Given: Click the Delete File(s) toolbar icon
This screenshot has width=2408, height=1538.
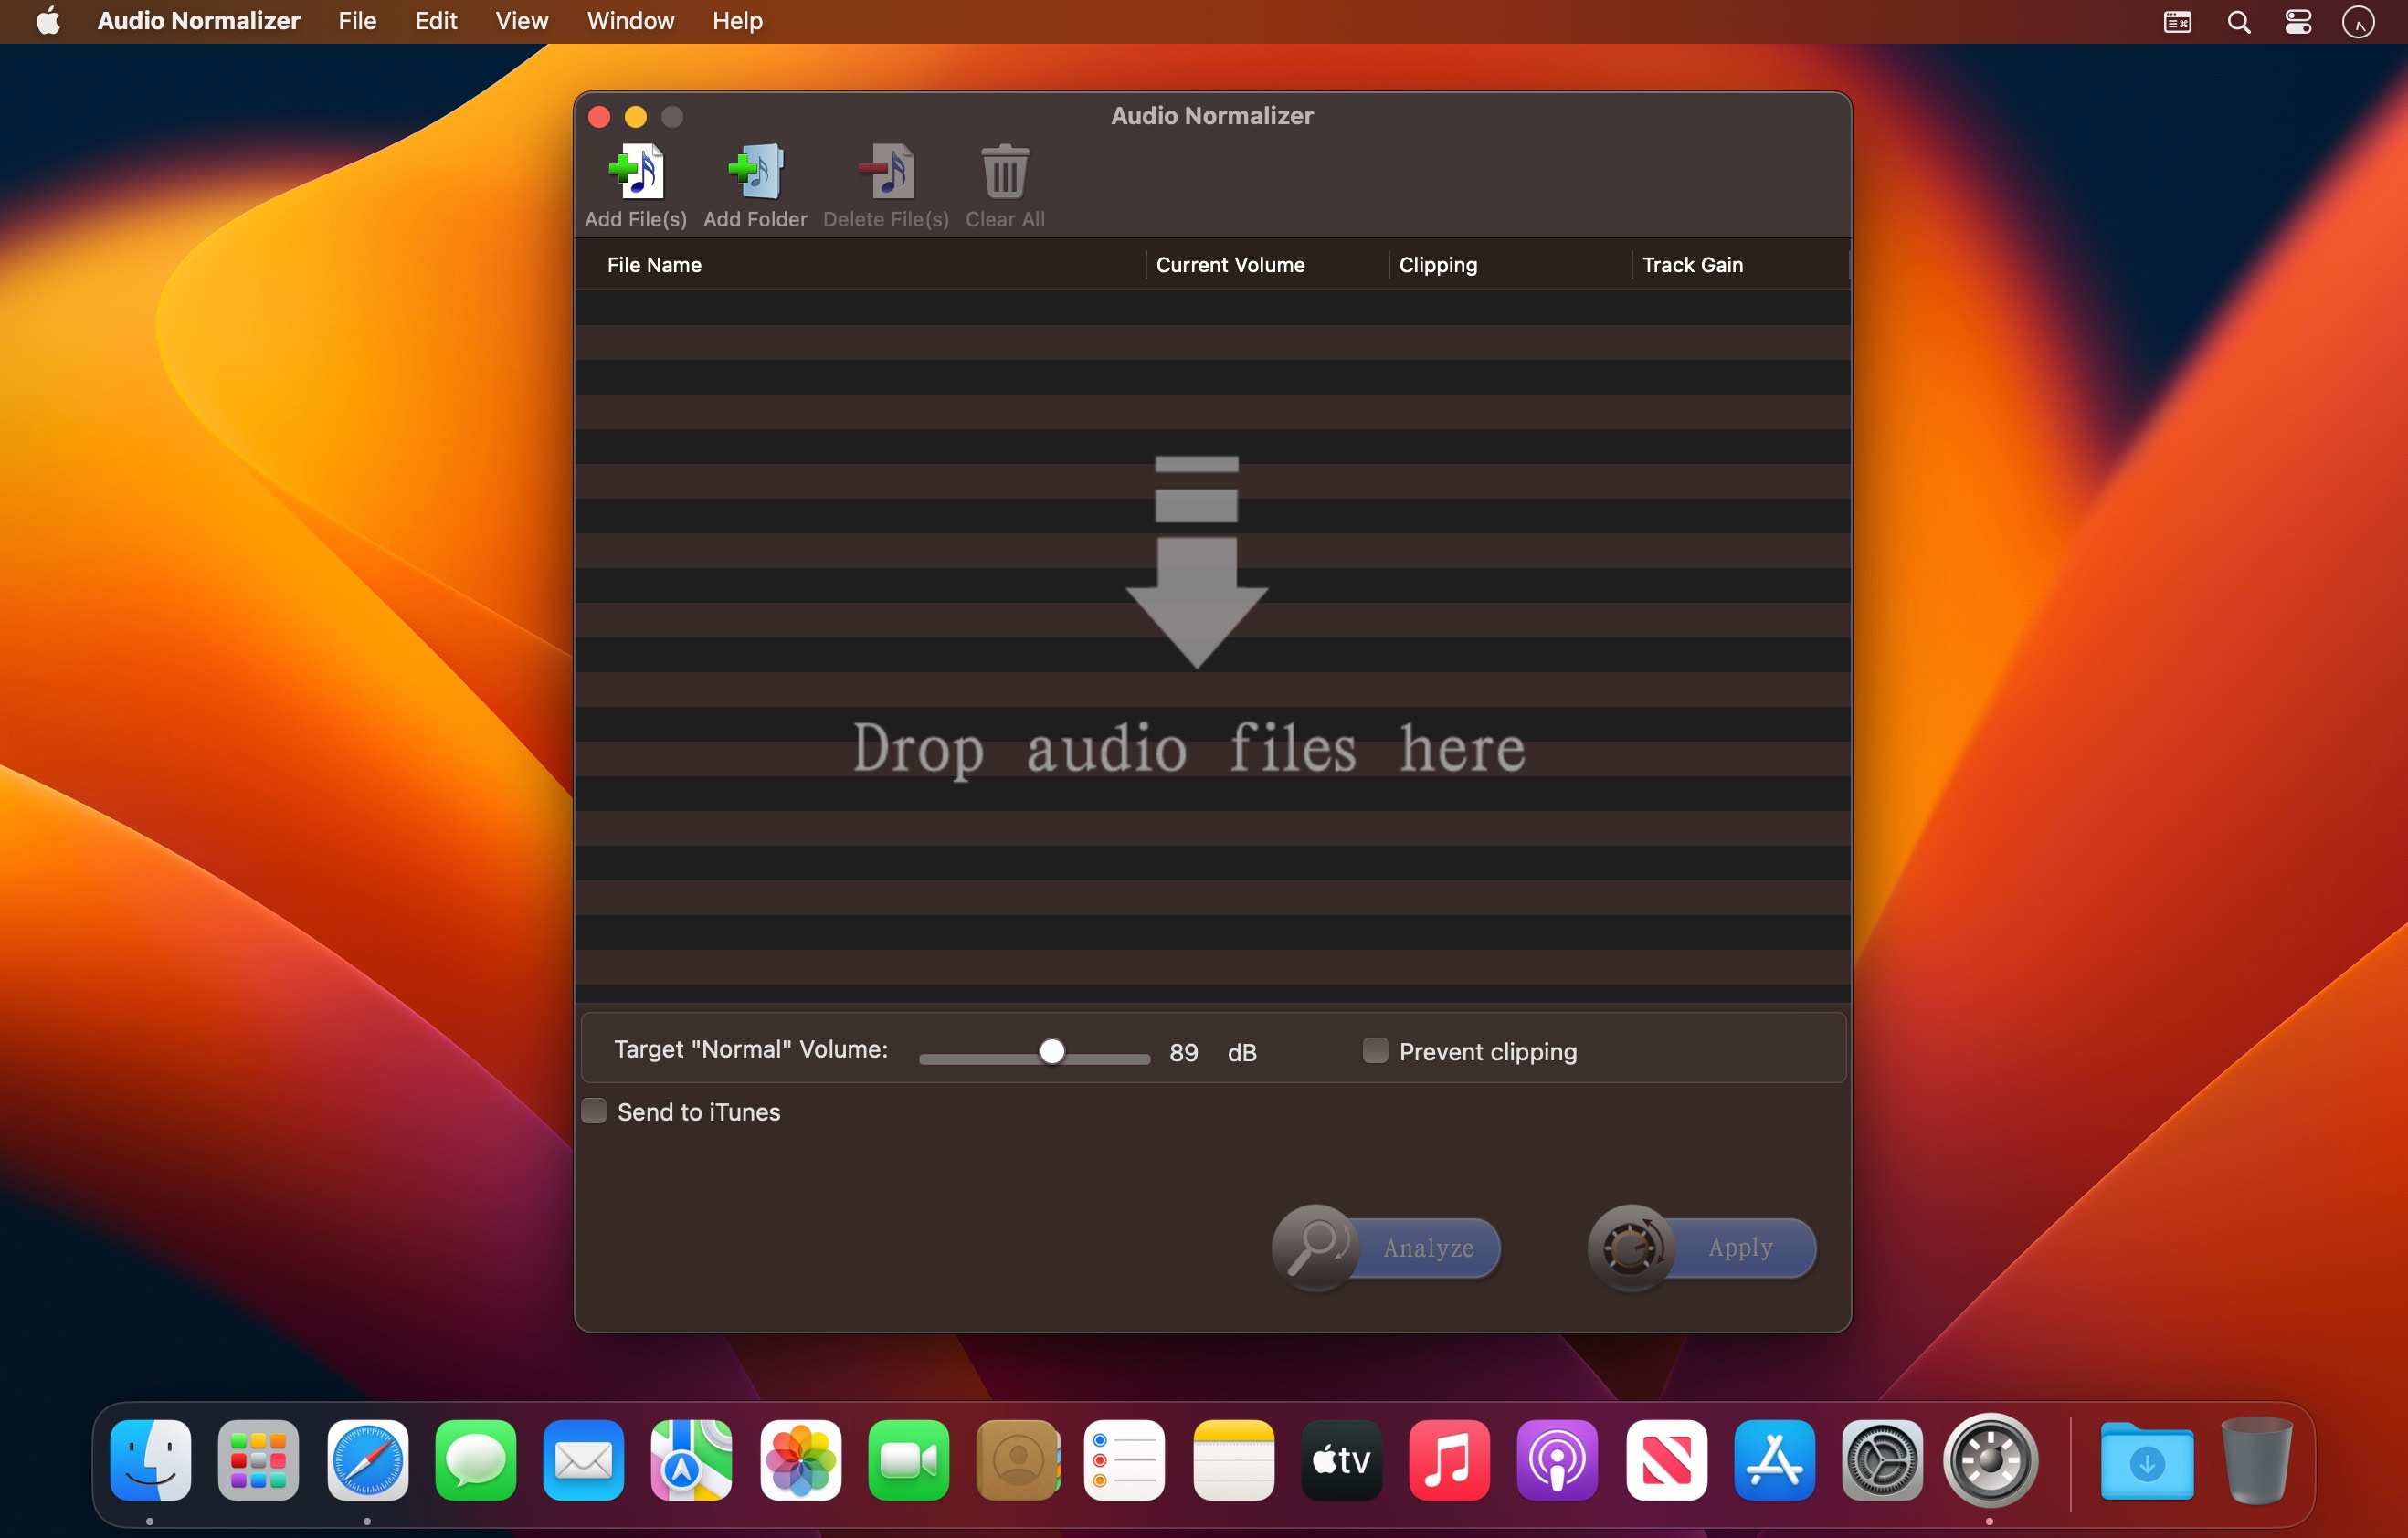Looking at the screenshot, I should (x=886, y=172).
